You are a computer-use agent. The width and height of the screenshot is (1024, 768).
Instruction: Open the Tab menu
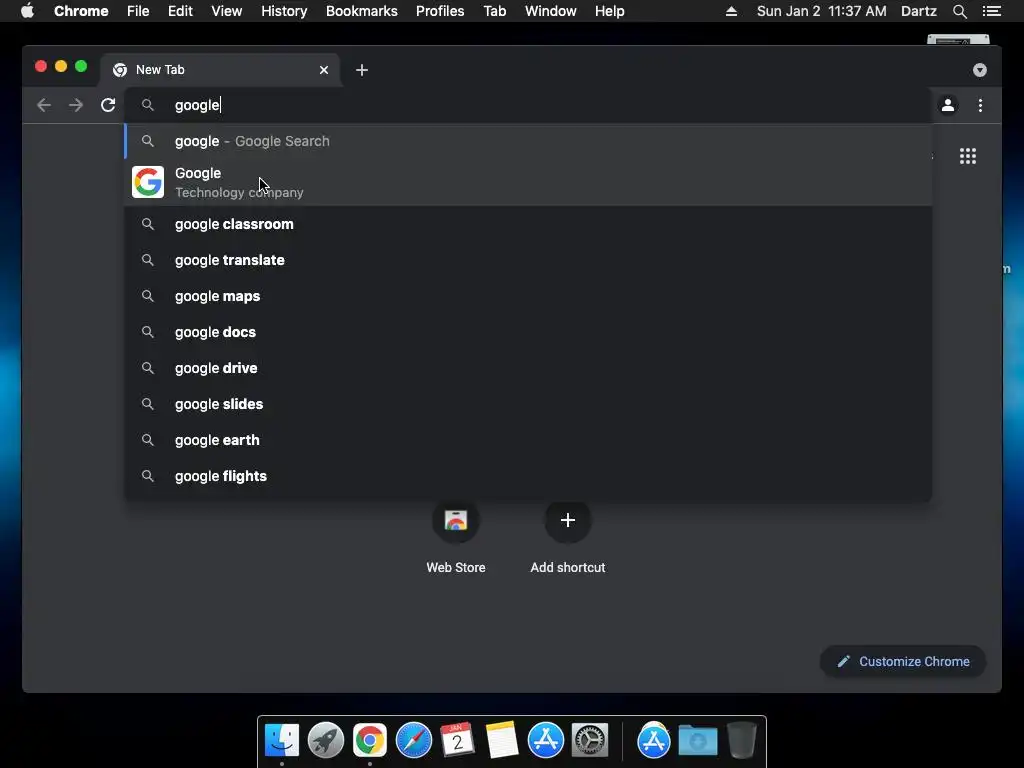494,11
